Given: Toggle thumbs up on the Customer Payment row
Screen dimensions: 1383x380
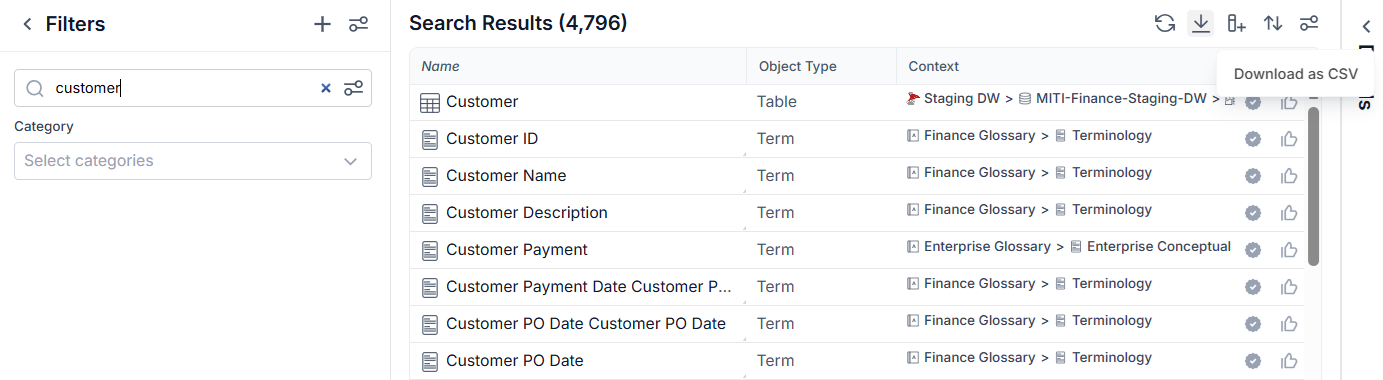Looking at the screenshot, I should pyautogui.click(x=1289, y=250).
